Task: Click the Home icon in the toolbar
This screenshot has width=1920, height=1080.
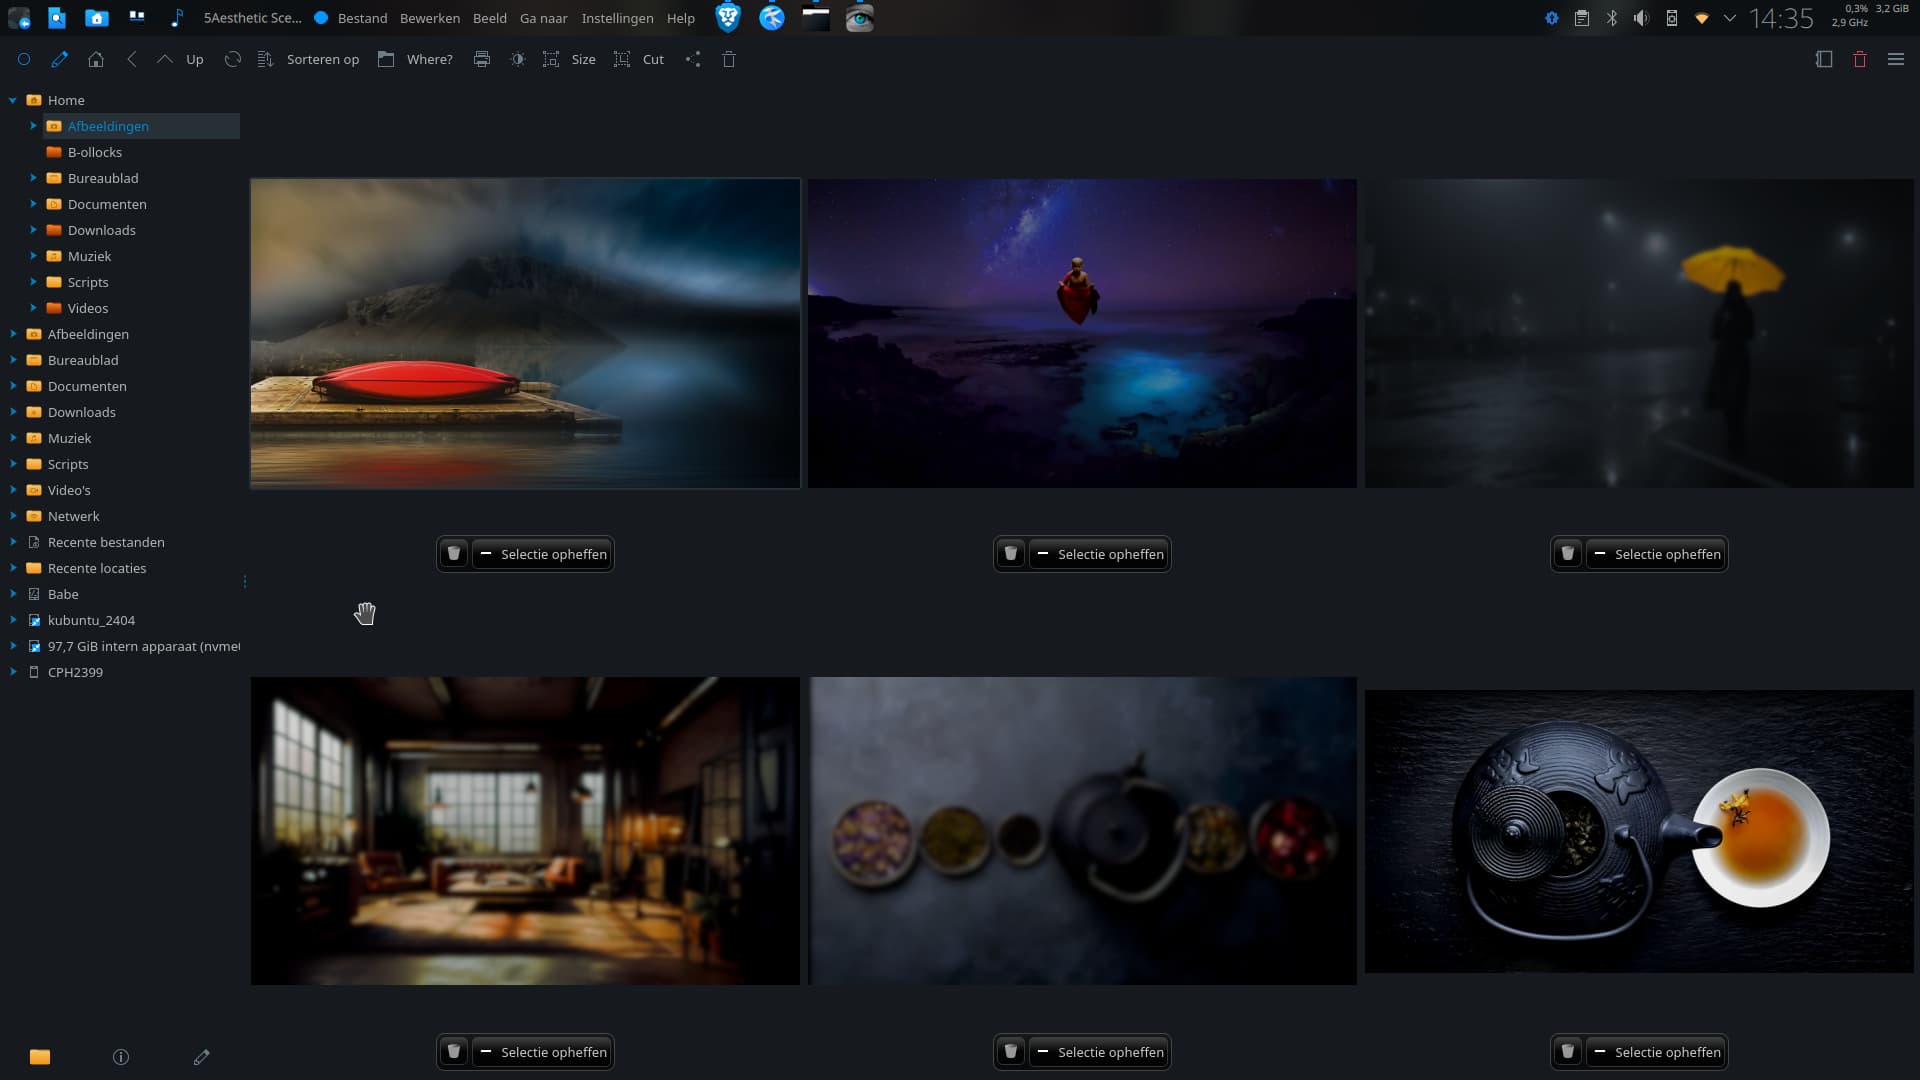Action: point(96,60)
